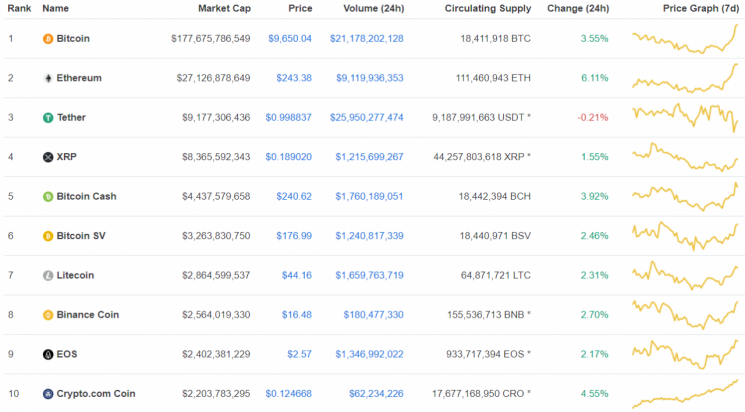The image size is (745, 412).
Task: Click Litecoin price $44.16
Action: click(297, 275)
